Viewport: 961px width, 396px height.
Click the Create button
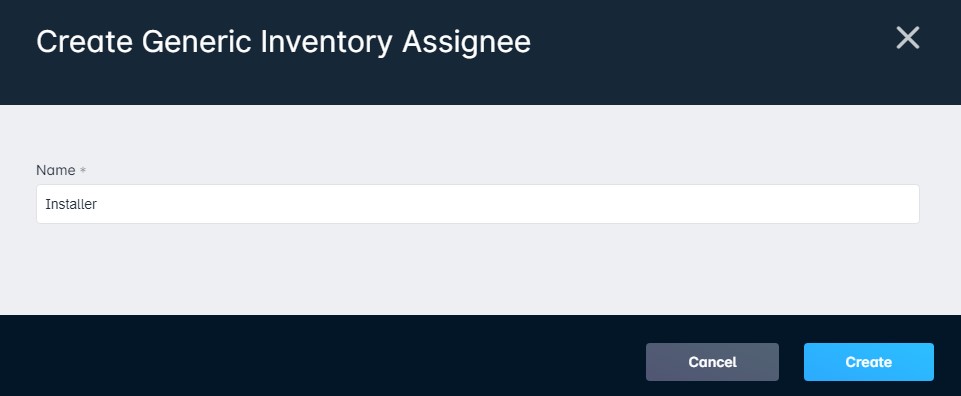click(x=868, y=362)
